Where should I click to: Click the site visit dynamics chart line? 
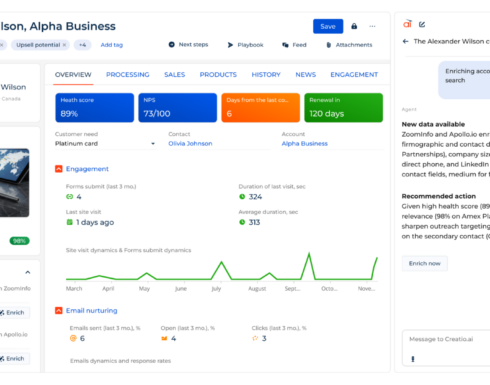(x=222, y=267)
